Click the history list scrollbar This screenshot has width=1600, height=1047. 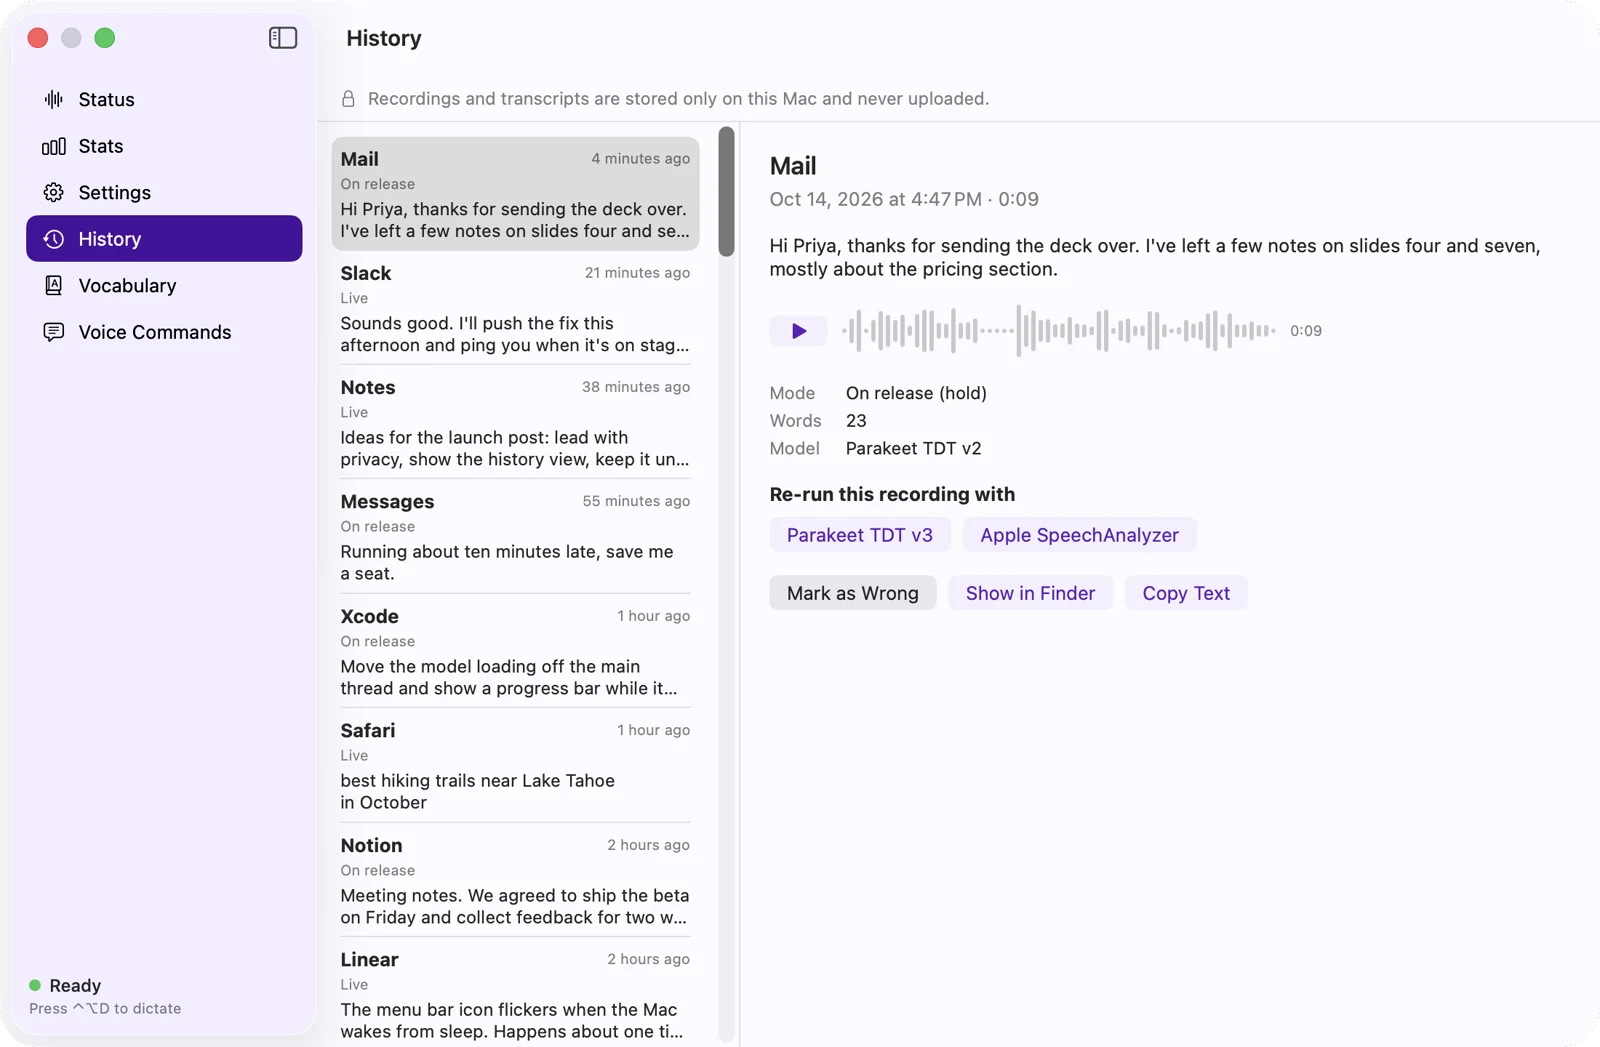click(x=726, y=191)
